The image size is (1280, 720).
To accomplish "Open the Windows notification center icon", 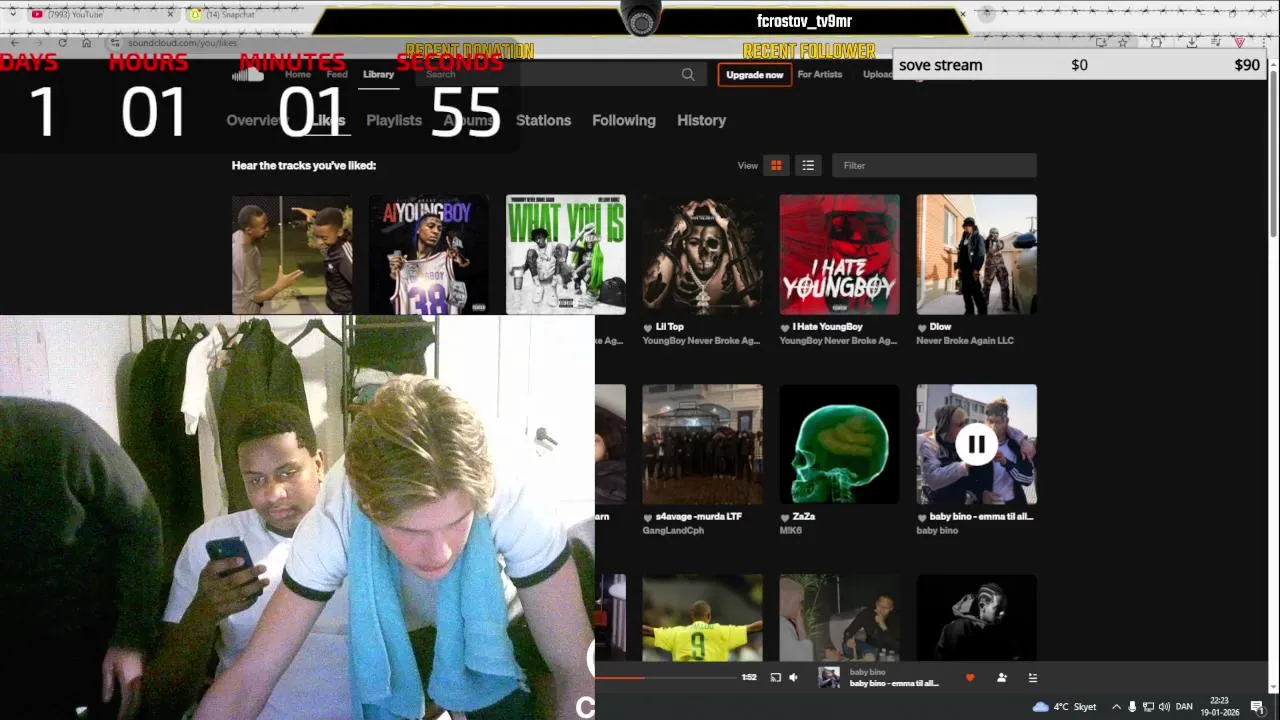I will (x=1257, y=707).
